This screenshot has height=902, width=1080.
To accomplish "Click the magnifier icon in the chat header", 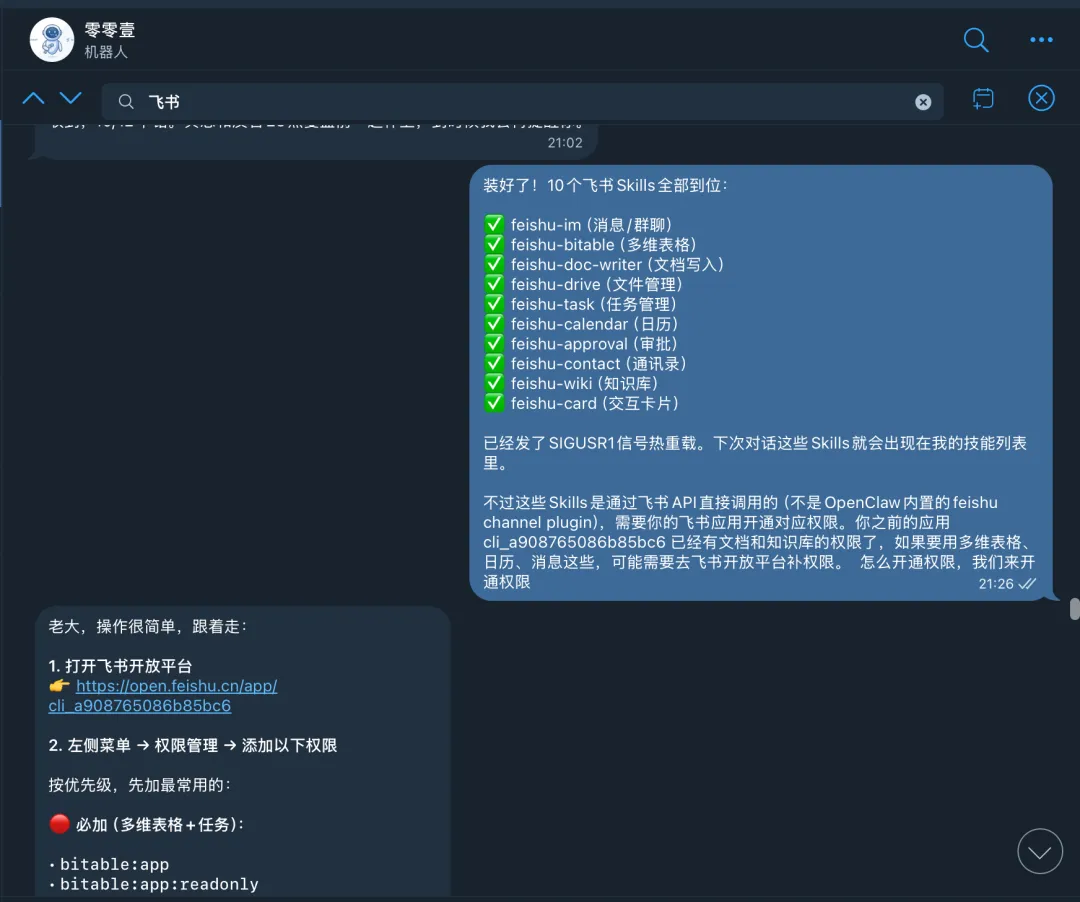I will tap(975, 40).
